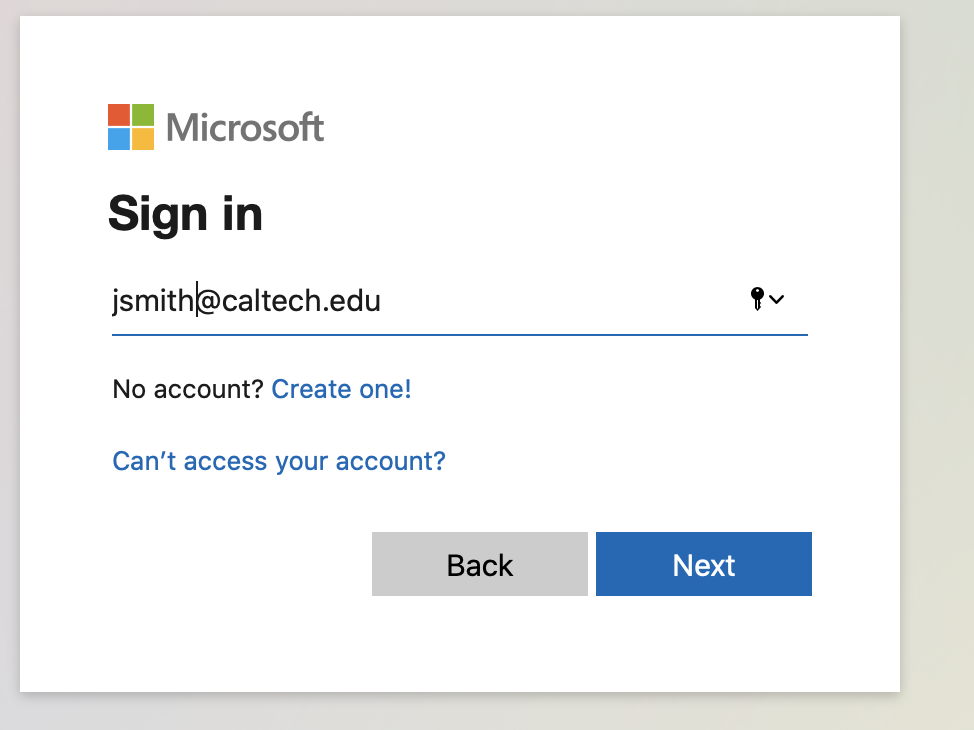
Task: Place cursor in "jsmith" username text
Action: [x=152, y=300]
